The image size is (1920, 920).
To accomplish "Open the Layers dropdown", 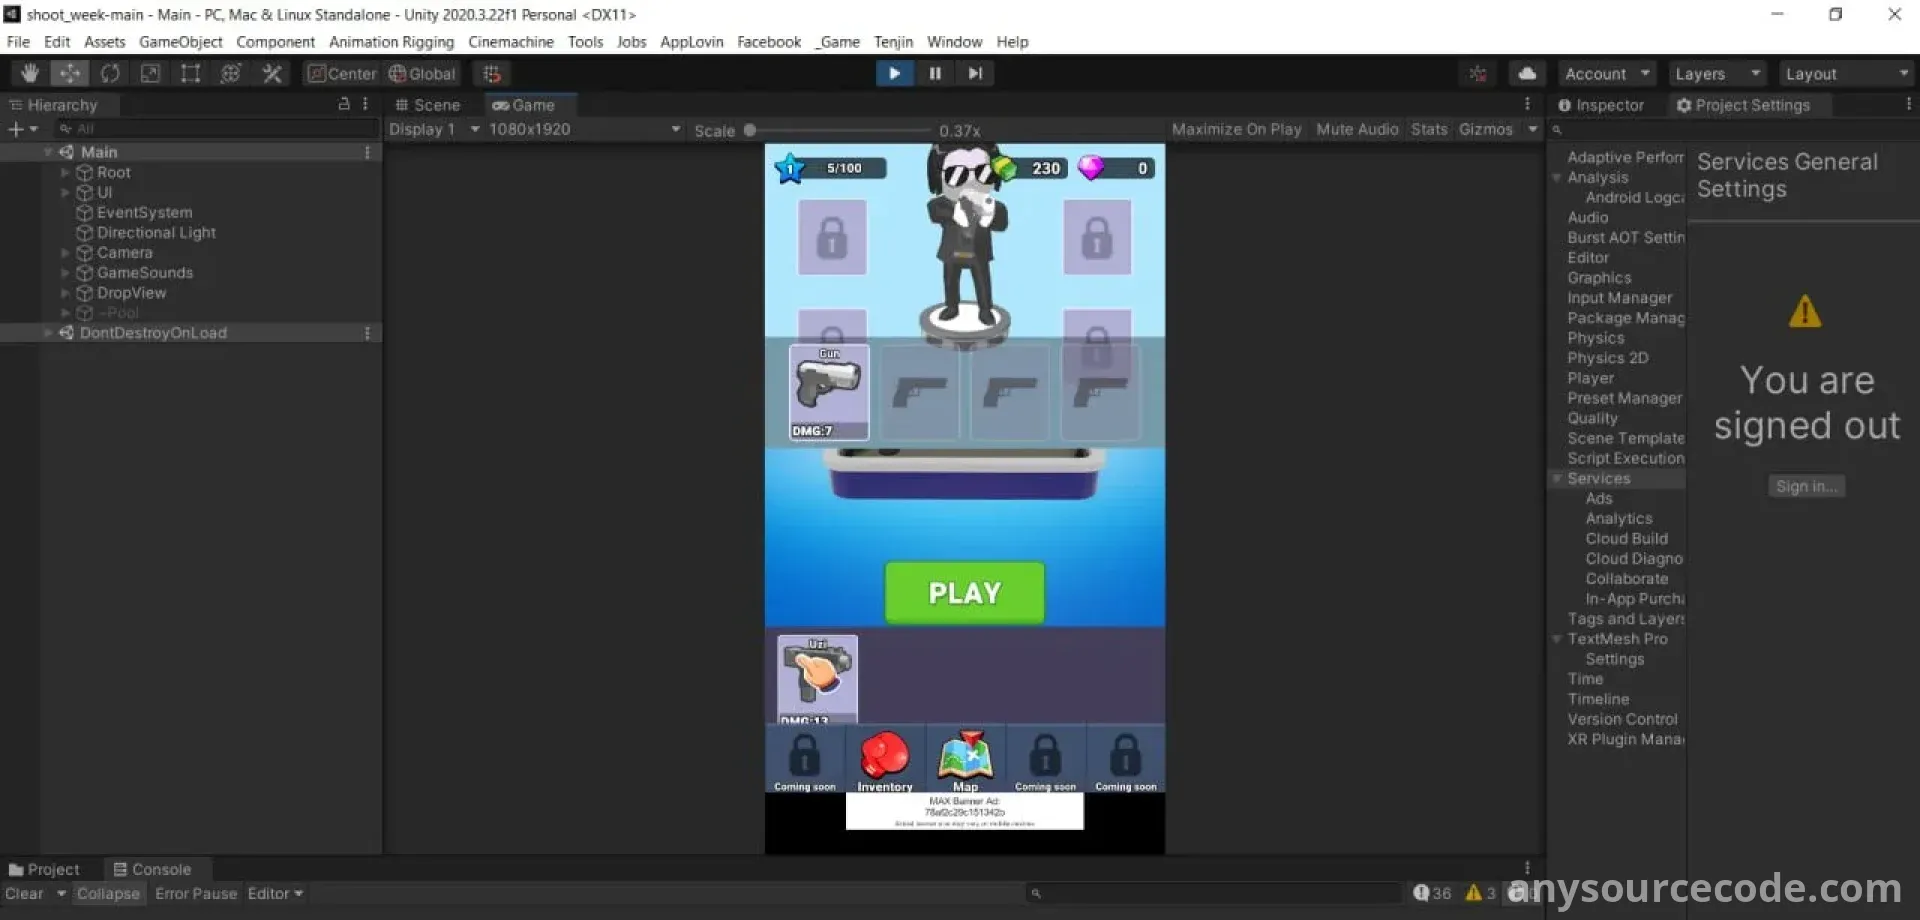I will pyautogui.click(x=1717, y=74).
